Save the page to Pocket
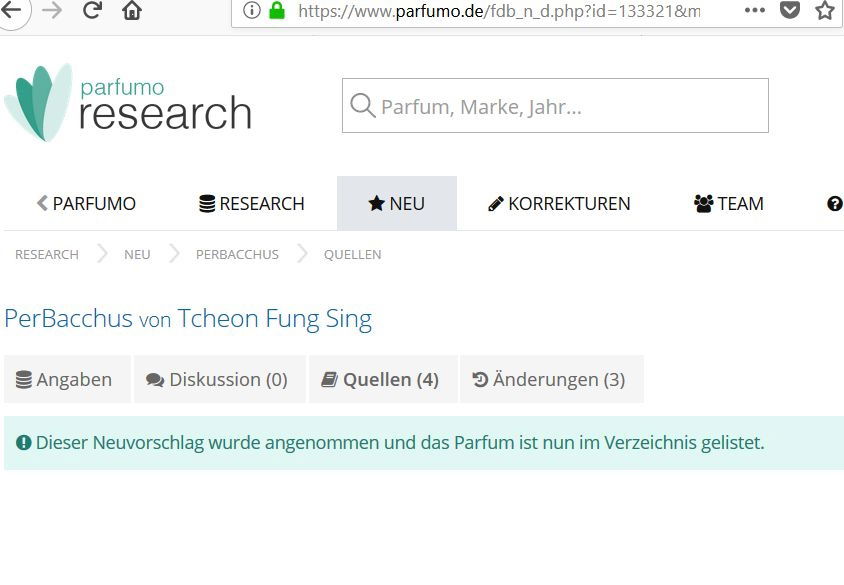 click(790, 9)
